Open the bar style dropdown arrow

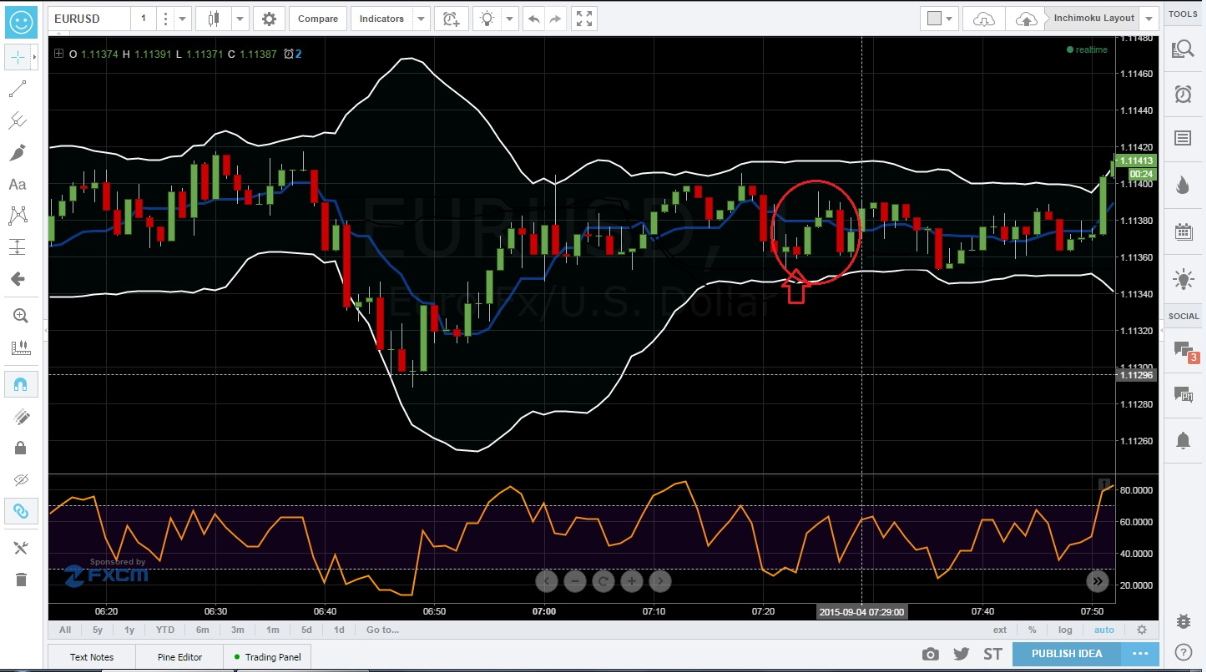coord(239,18)
